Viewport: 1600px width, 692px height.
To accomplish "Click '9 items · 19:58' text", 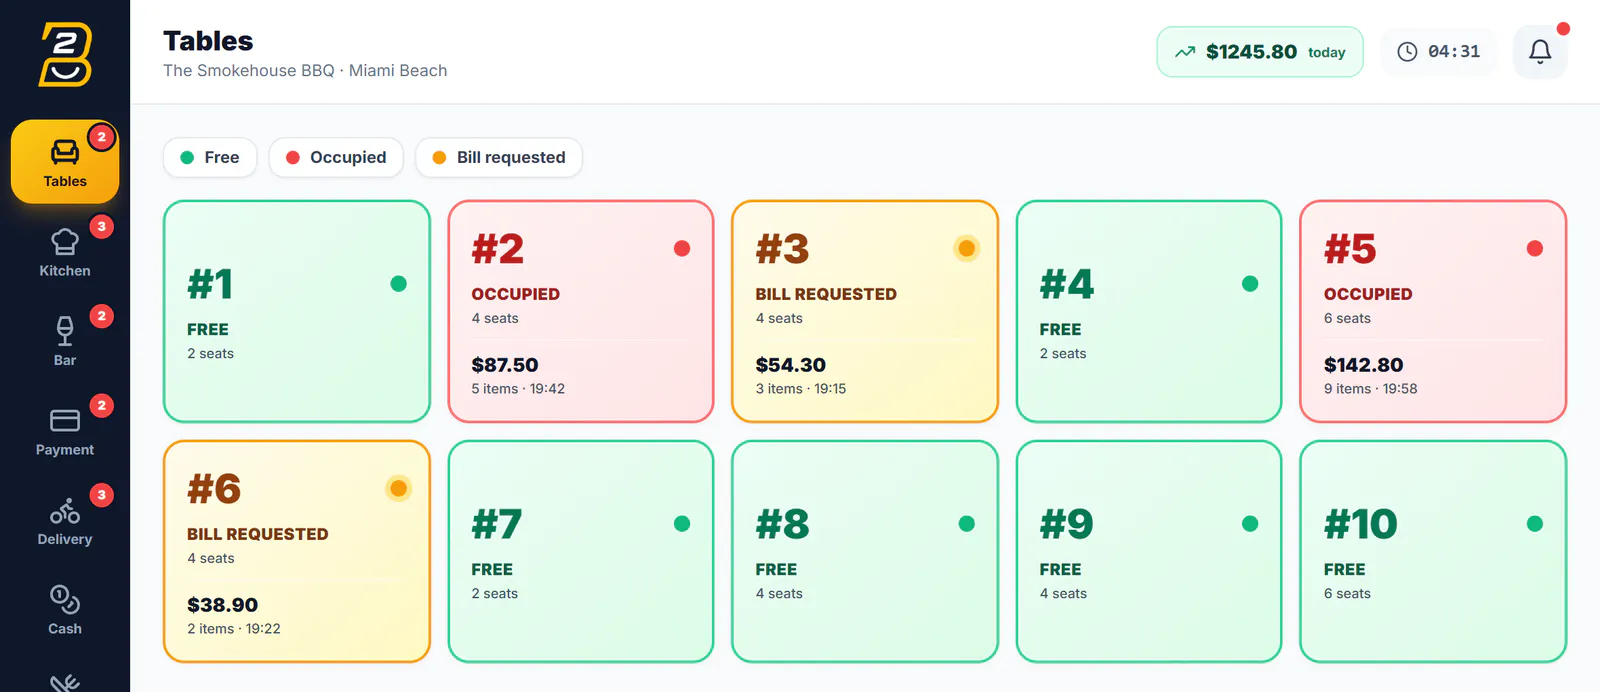I will pyautogui.click(x=1371, y=389).
